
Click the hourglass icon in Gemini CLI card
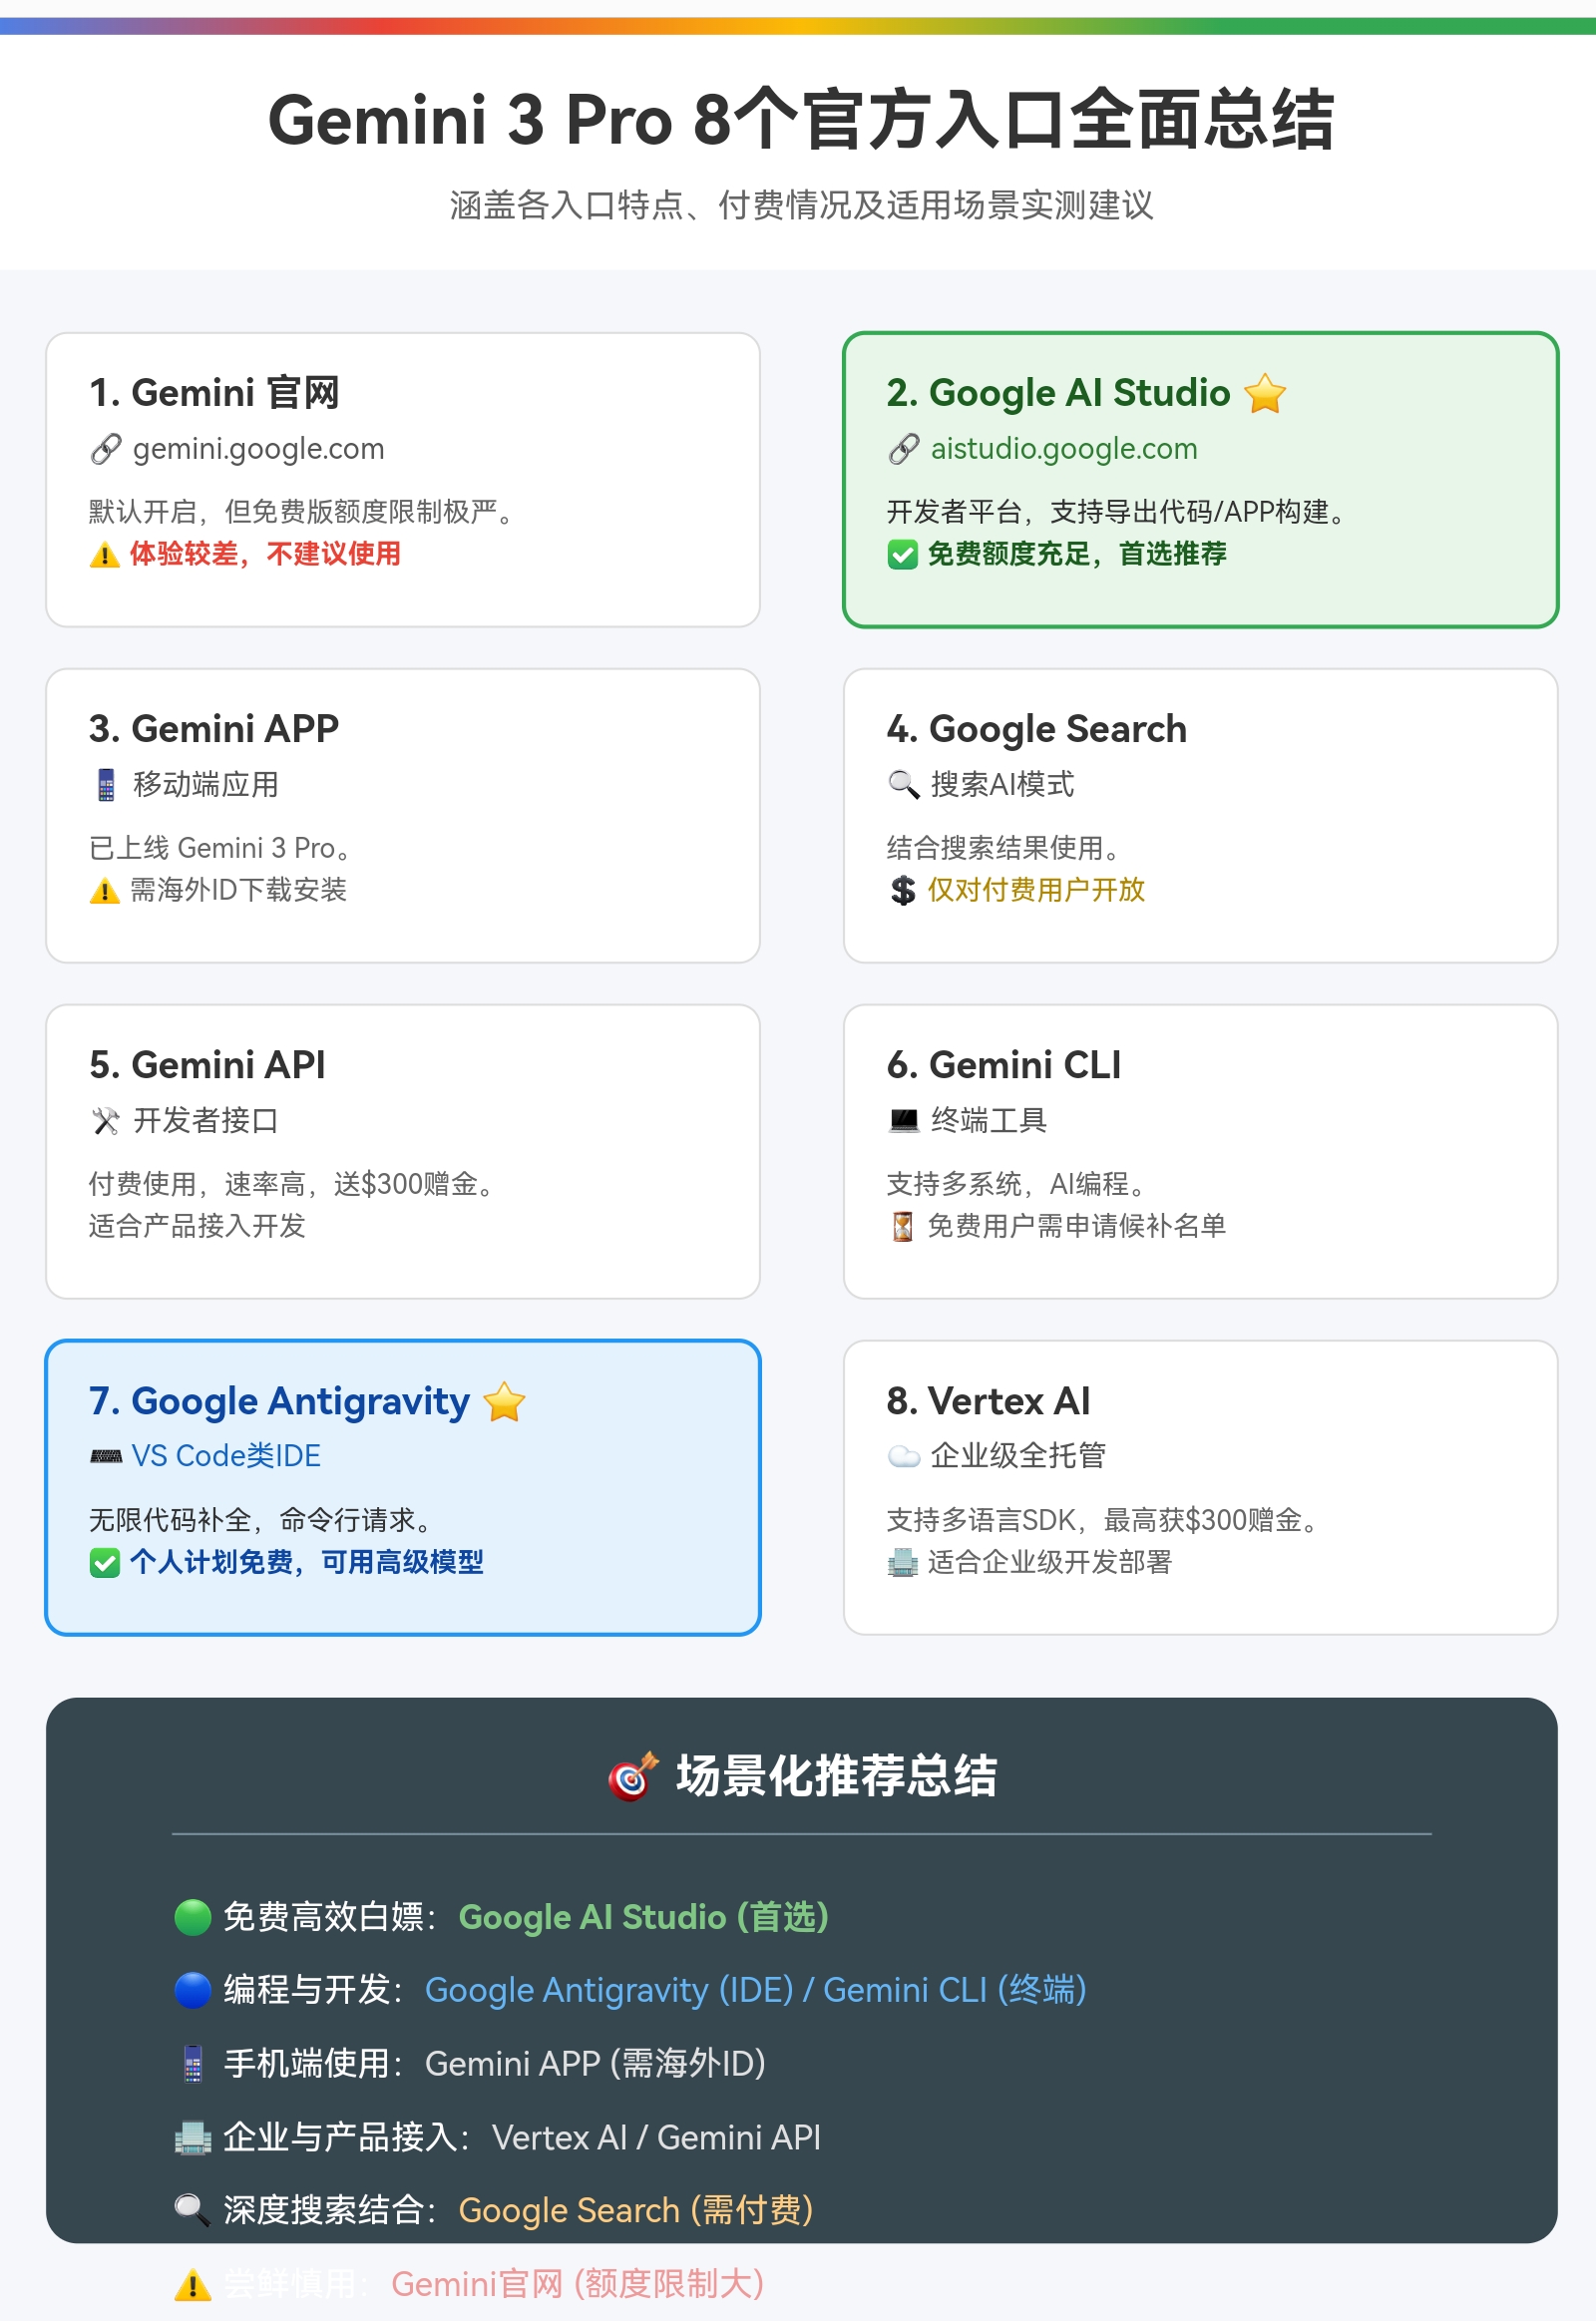(x=902, y=1226)
